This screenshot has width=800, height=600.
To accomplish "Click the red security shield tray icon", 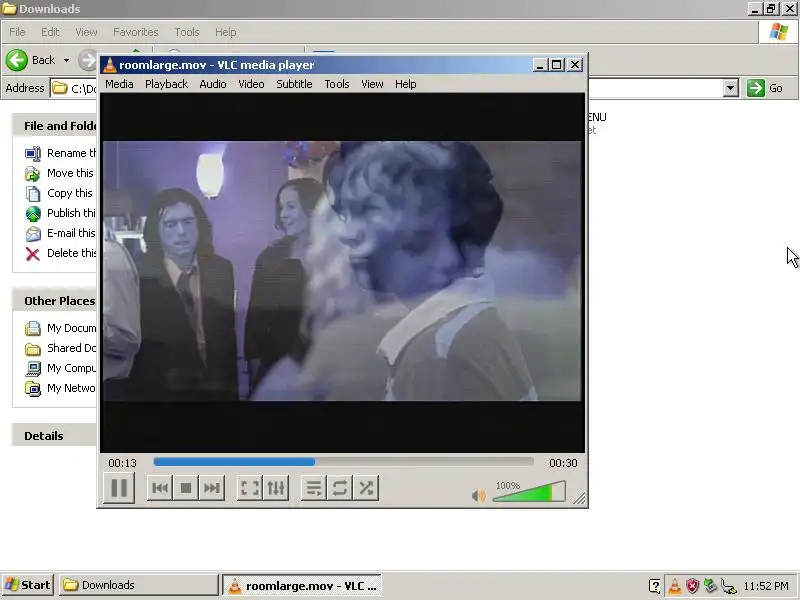I will tap(692, 586).
